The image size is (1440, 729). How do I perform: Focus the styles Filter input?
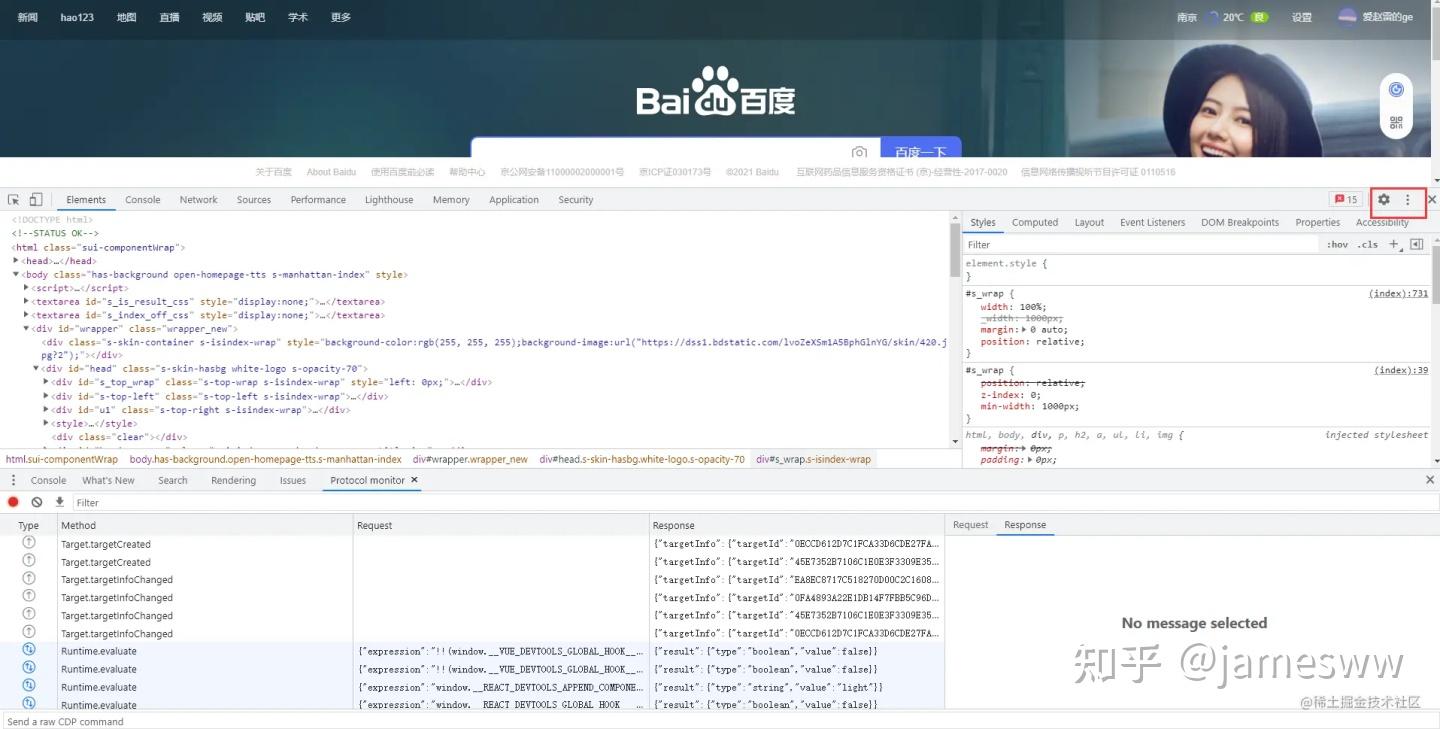click(1141, 244)
